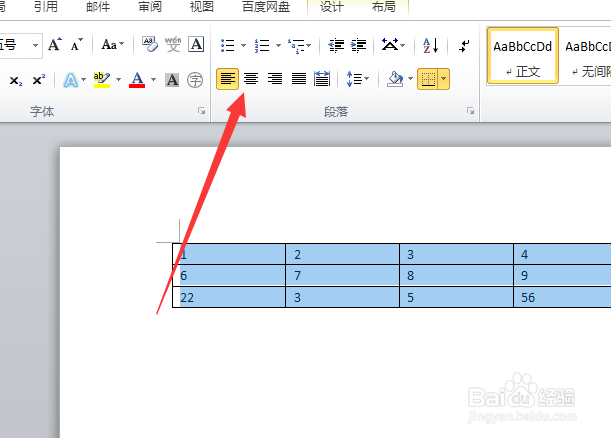Apply yellow text highlight color
This screenshot has width=611, height=438.
click(x=102, y=80)
